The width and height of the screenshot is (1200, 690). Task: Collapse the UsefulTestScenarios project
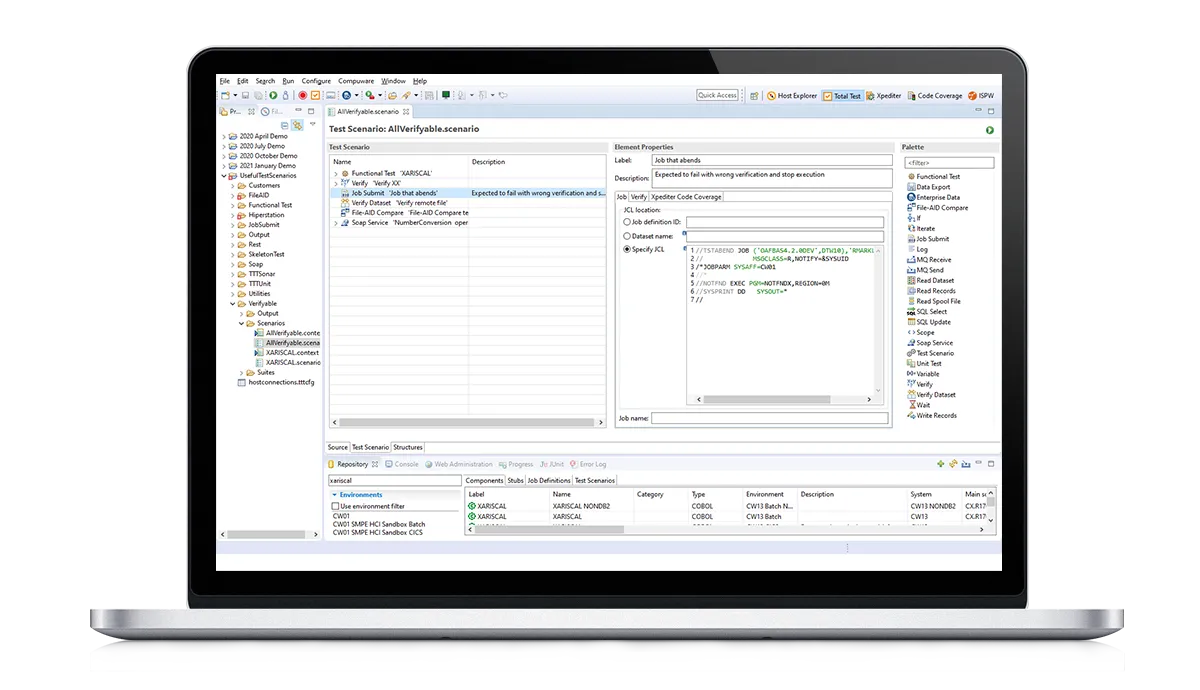tap(224, 176)
